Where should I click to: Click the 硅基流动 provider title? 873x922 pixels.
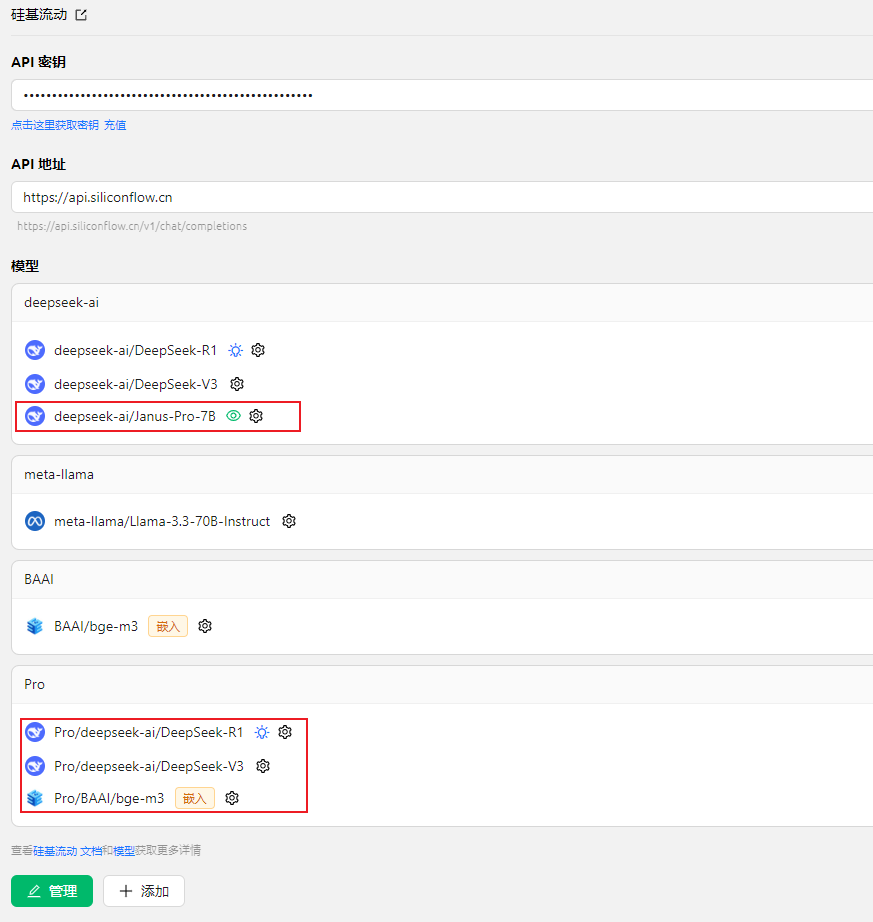click(39, 15)
